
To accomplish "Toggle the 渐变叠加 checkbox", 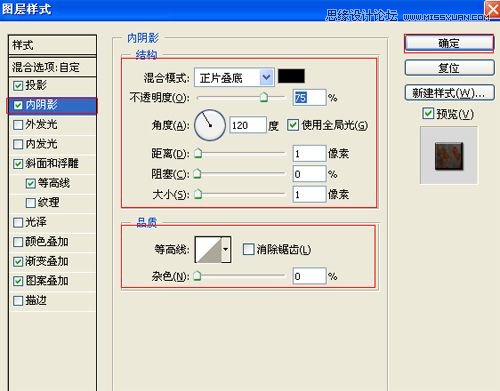I will click(x=18, y=262).
